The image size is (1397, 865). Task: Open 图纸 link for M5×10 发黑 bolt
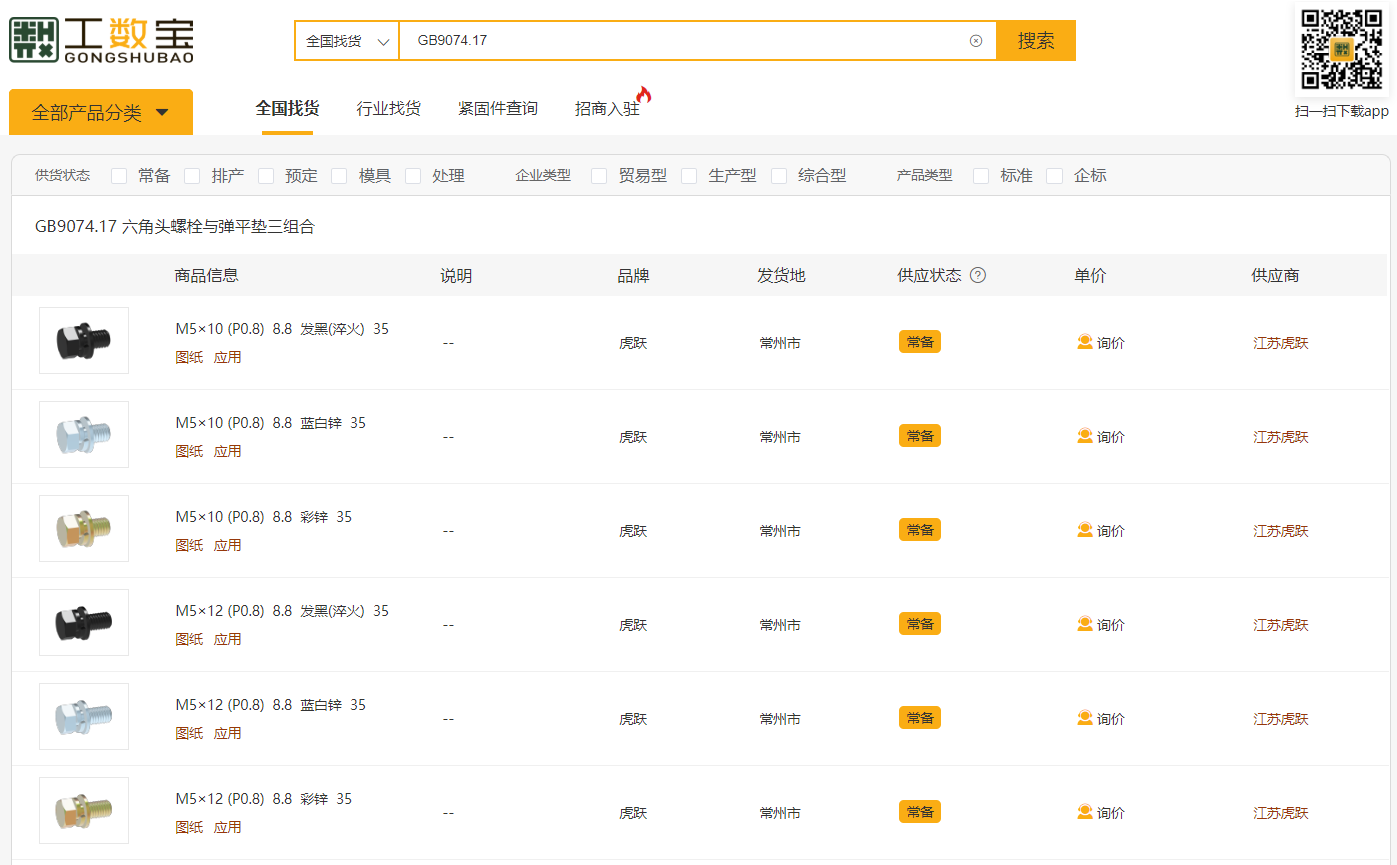pyautogui.click(x=189, y=358)
